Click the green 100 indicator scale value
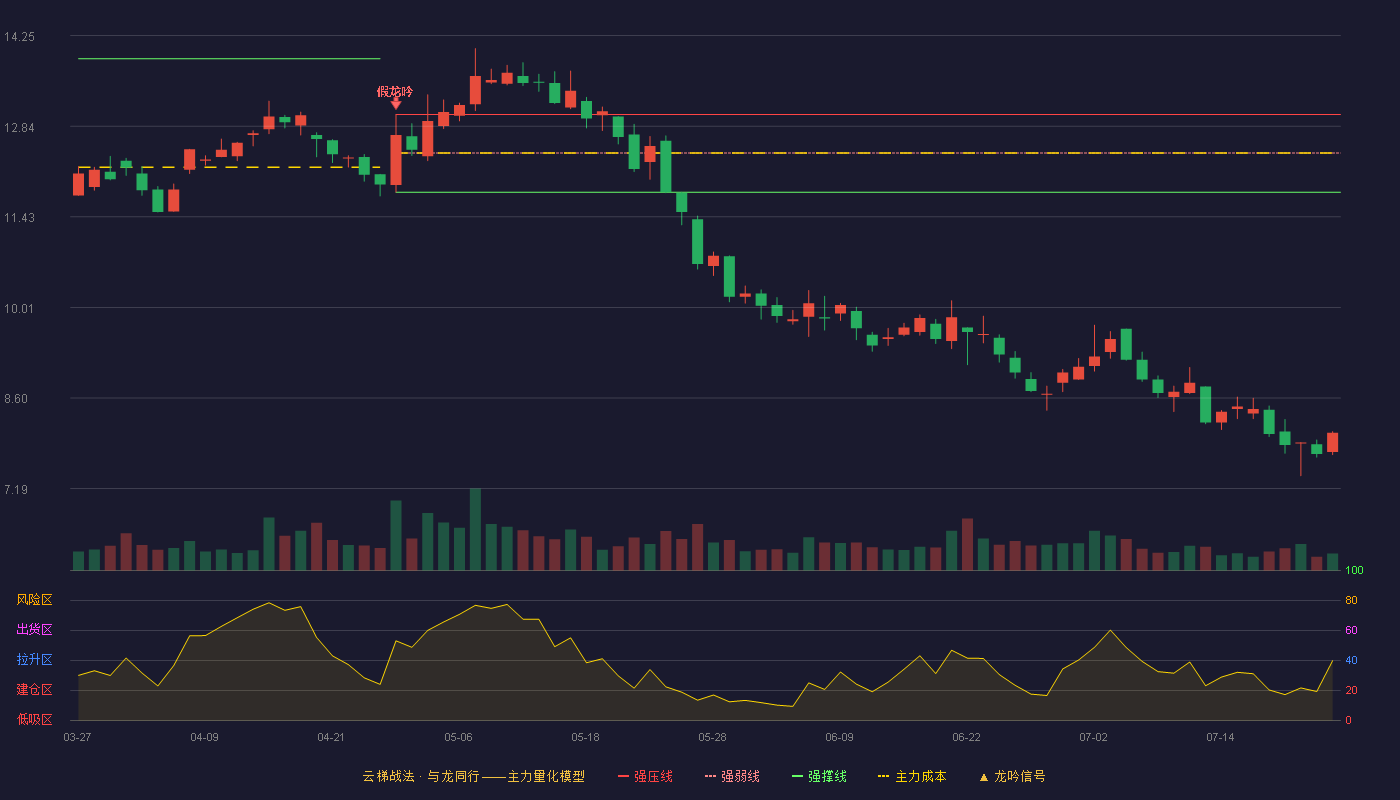 pos(1354,571)
